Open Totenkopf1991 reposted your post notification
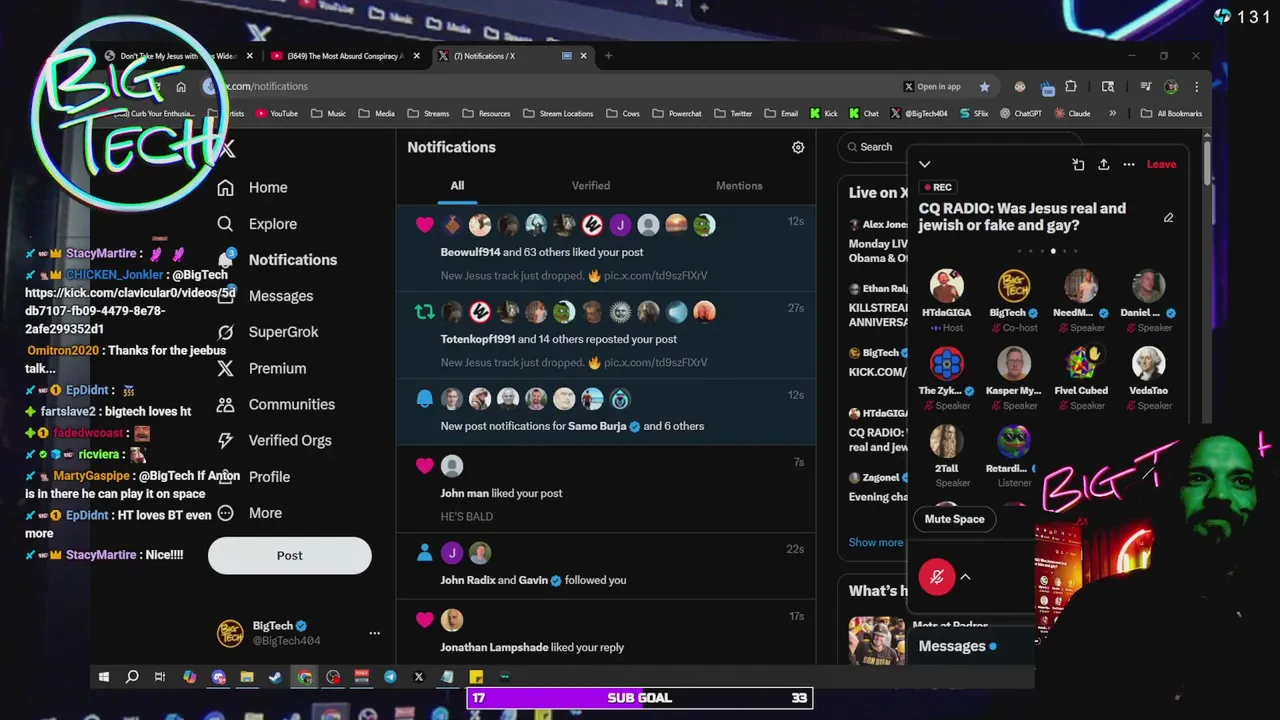 (x=606, y=335)
